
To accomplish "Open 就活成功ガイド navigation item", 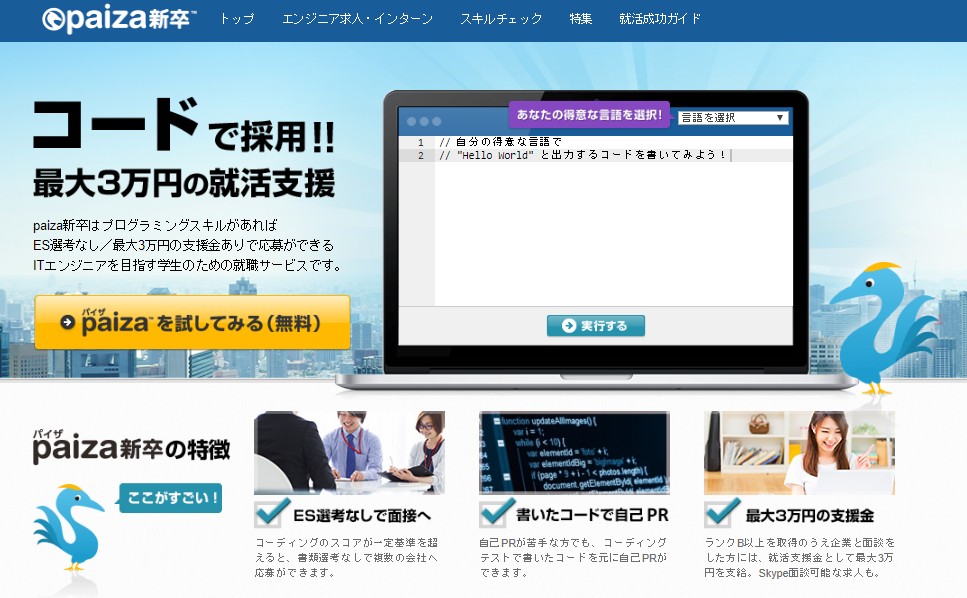I will click(660, 18).
